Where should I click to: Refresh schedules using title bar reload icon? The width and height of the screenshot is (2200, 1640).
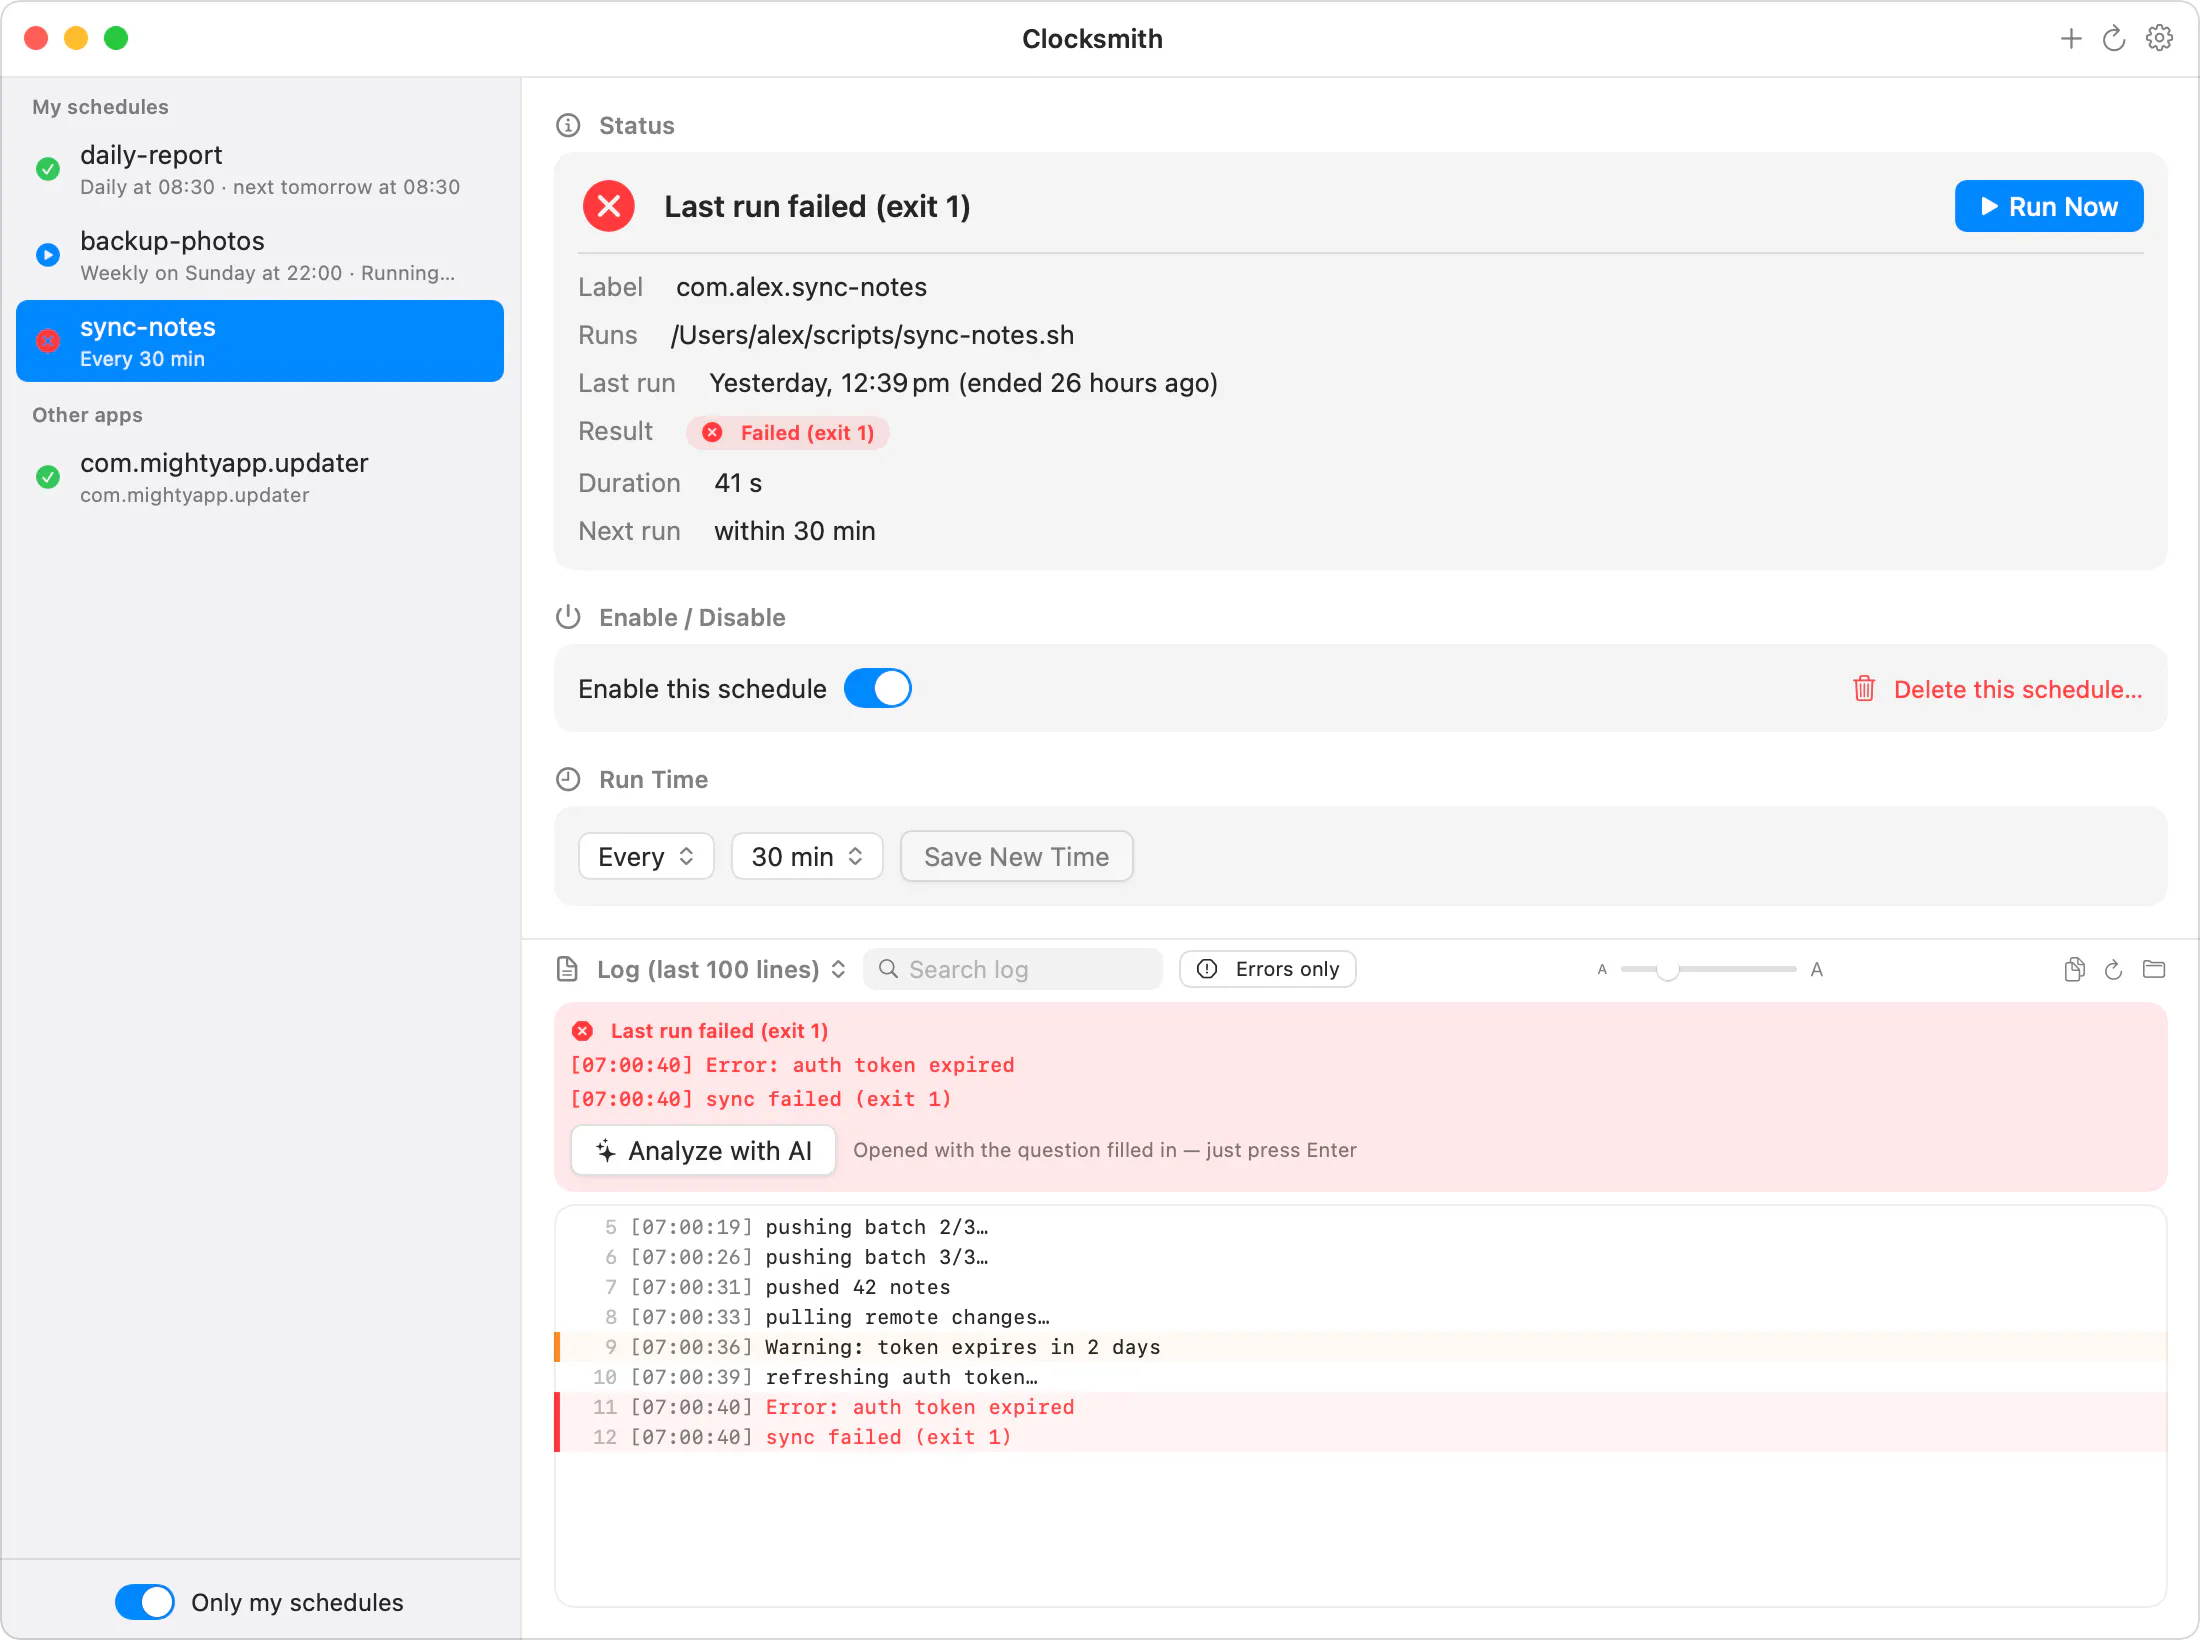pyautogui.click(x=2114, y=39)
